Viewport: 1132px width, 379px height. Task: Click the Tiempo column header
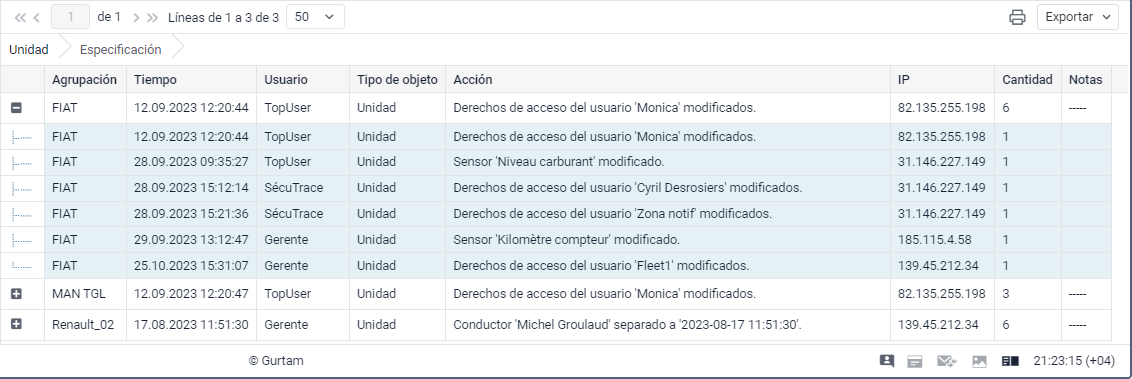point(155,79)
